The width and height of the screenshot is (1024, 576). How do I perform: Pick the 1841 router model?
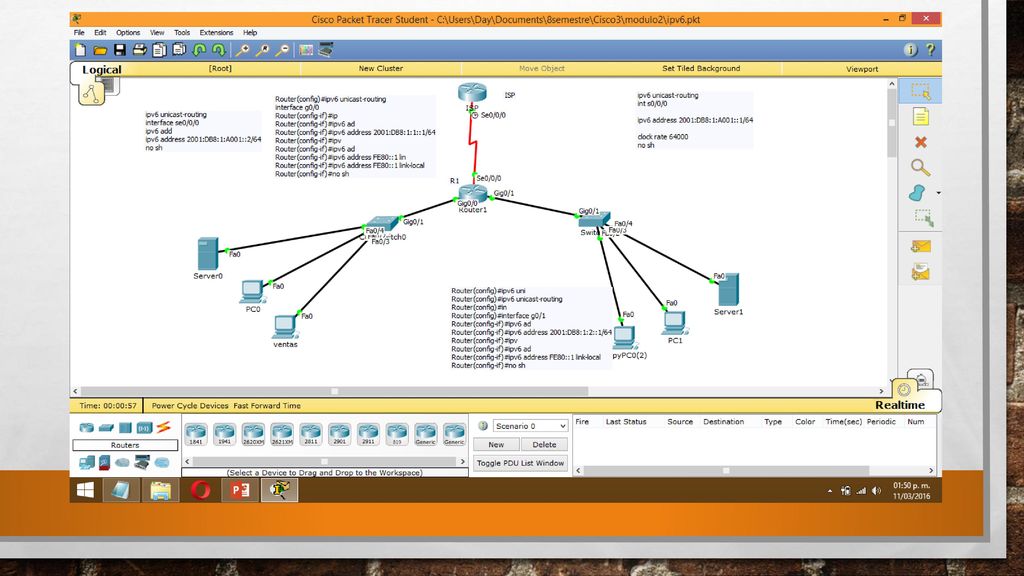[x=196, y=434]
